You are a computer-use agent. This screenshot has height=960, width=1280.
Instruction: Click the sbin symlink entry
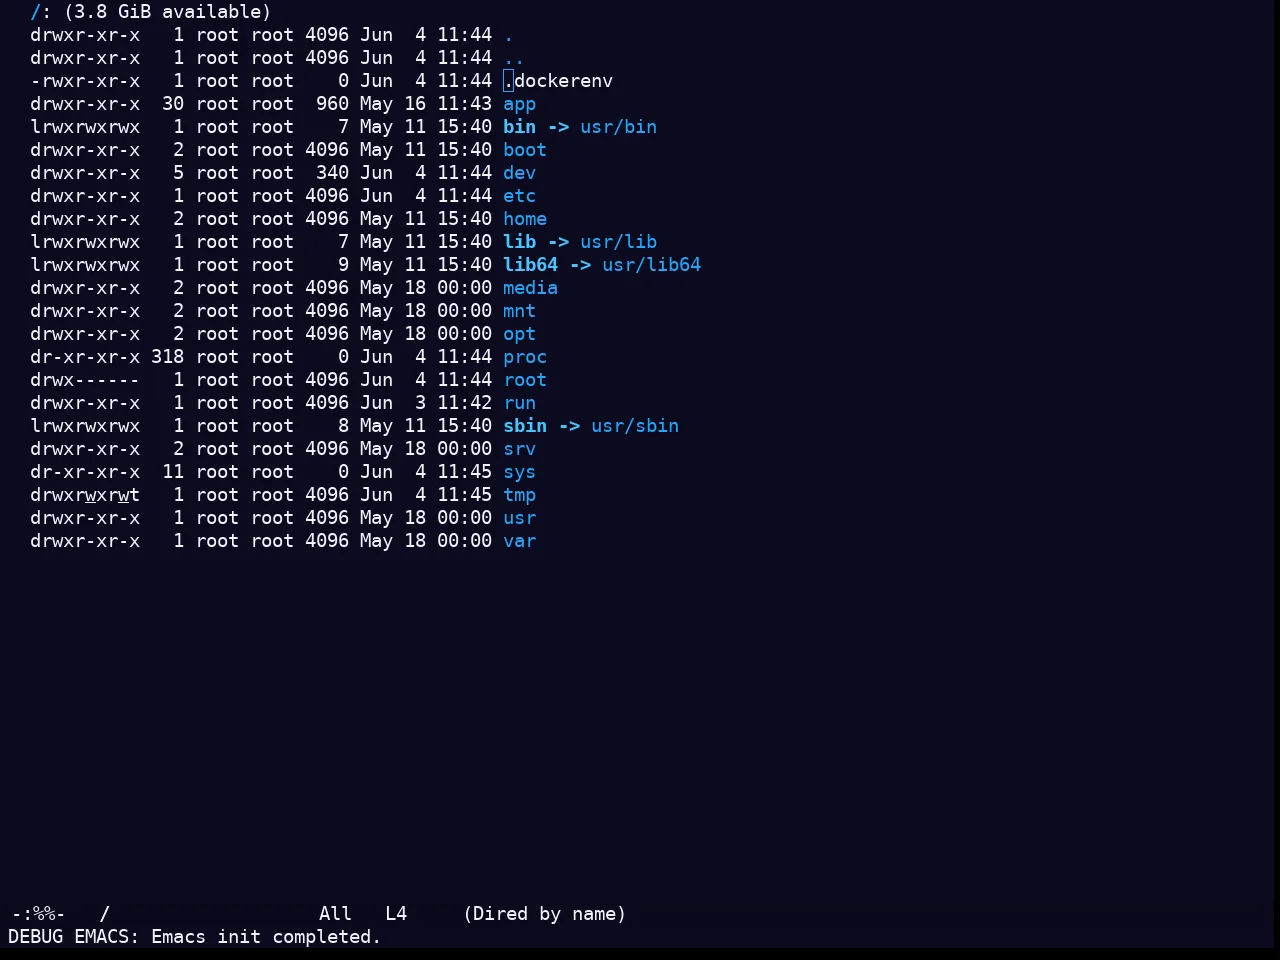pos(525,426)
